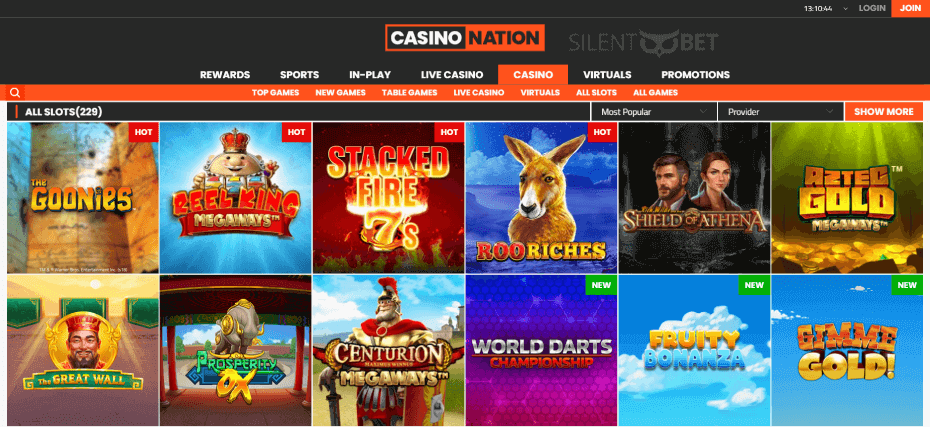The image size is (930, 427).
Task: Select the Sports main tab
Action: [x=300, y=75]
